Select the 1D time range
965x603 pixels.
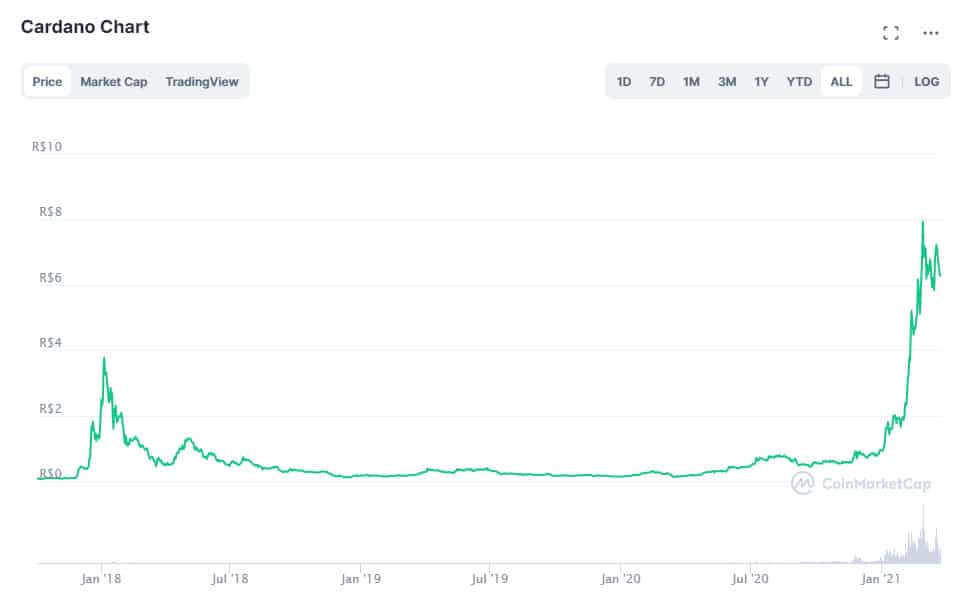tap(623, 81)
